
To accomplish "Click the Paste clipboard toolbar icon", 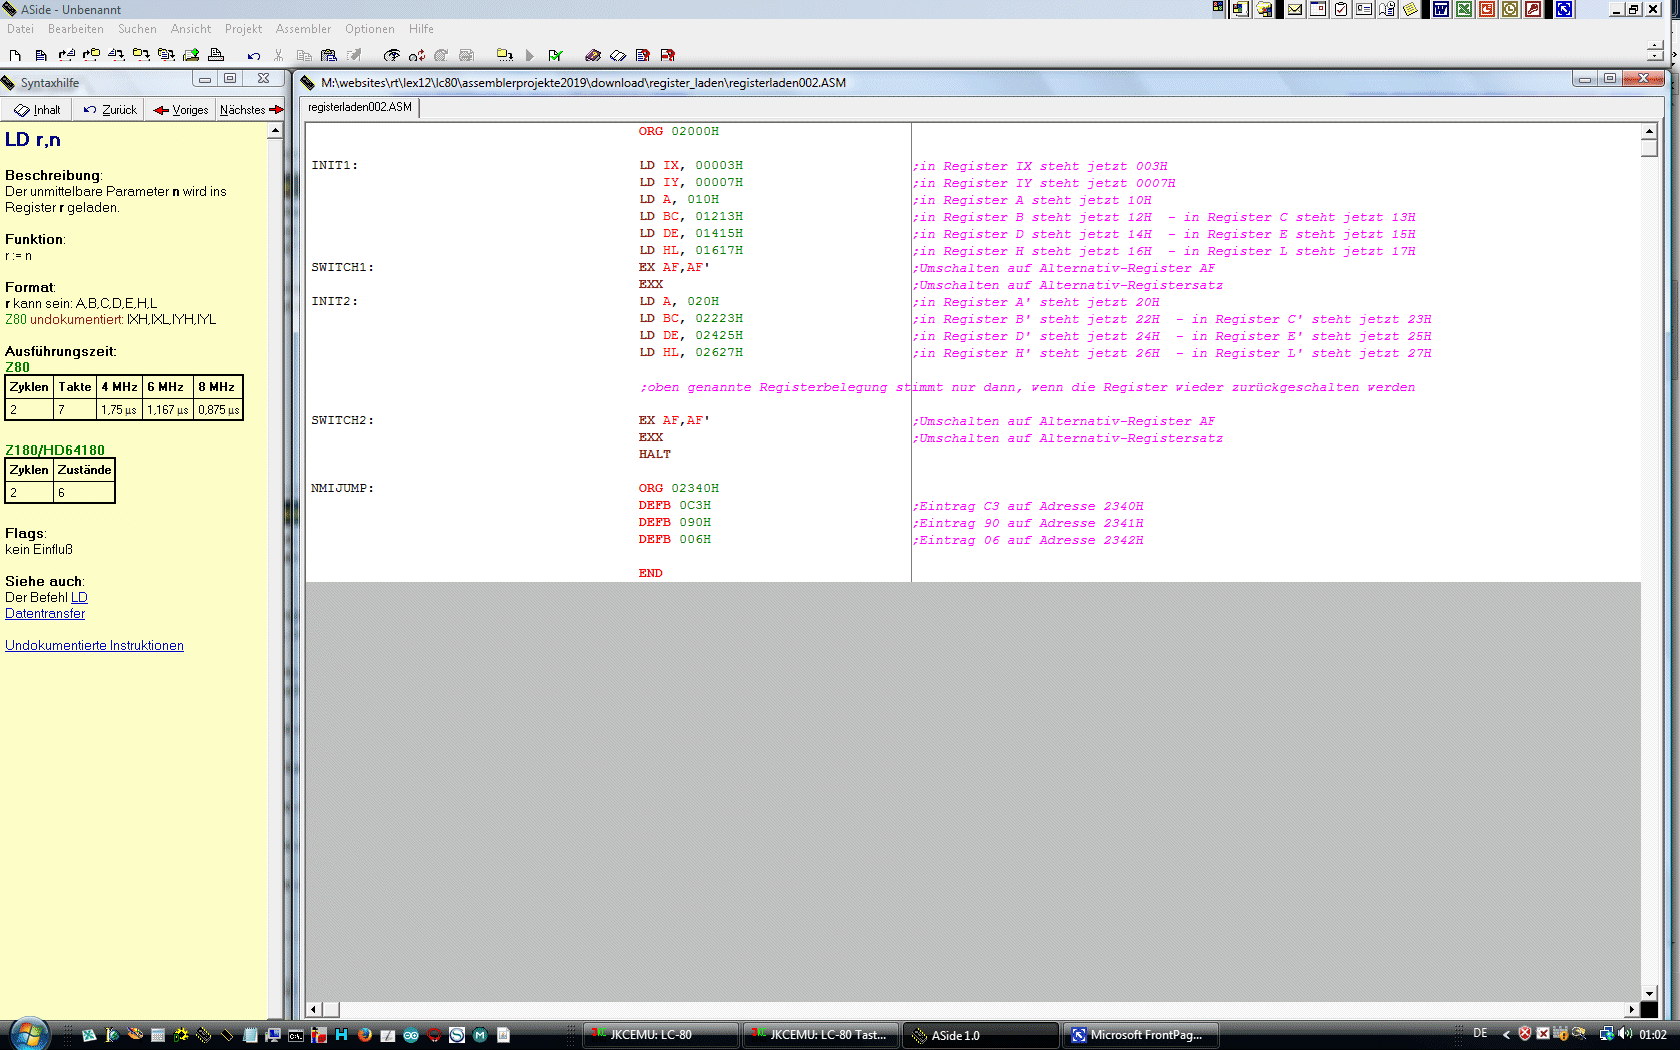I will pyautogui.click(x=329, y=55).
